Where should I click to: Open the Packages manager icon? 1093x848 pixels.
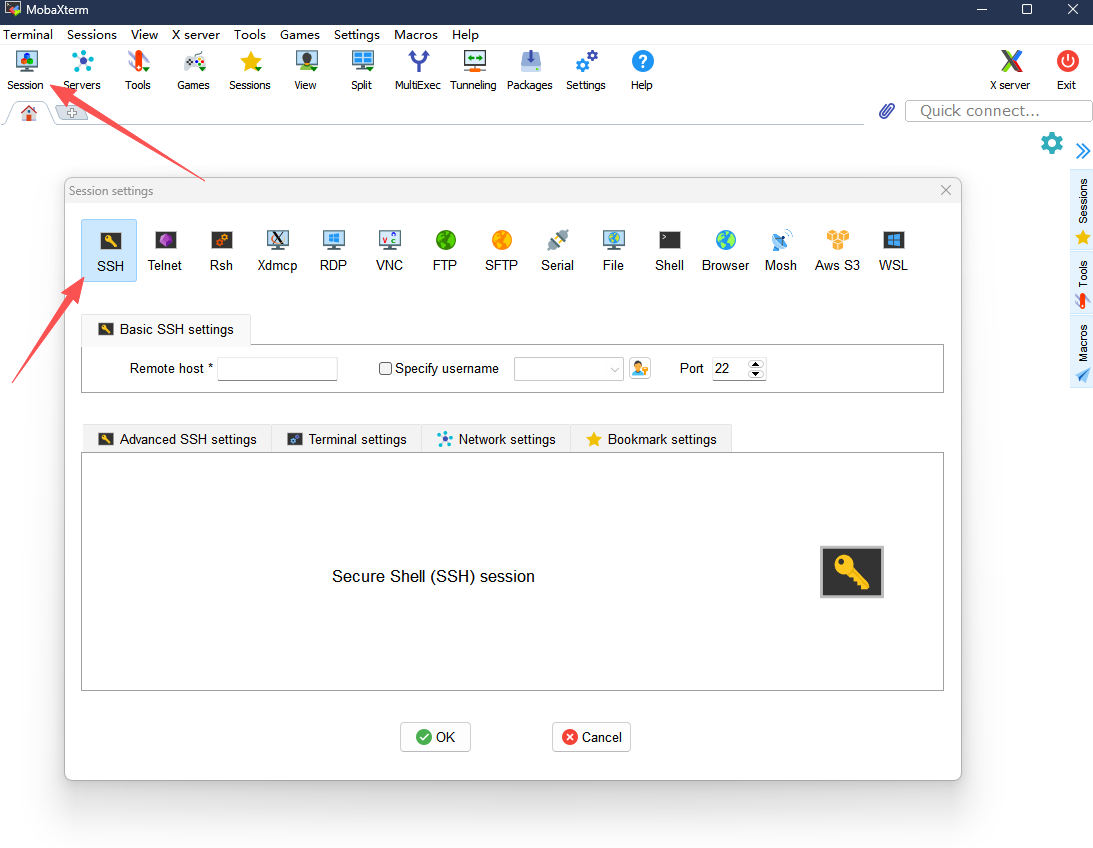(530, 70)
